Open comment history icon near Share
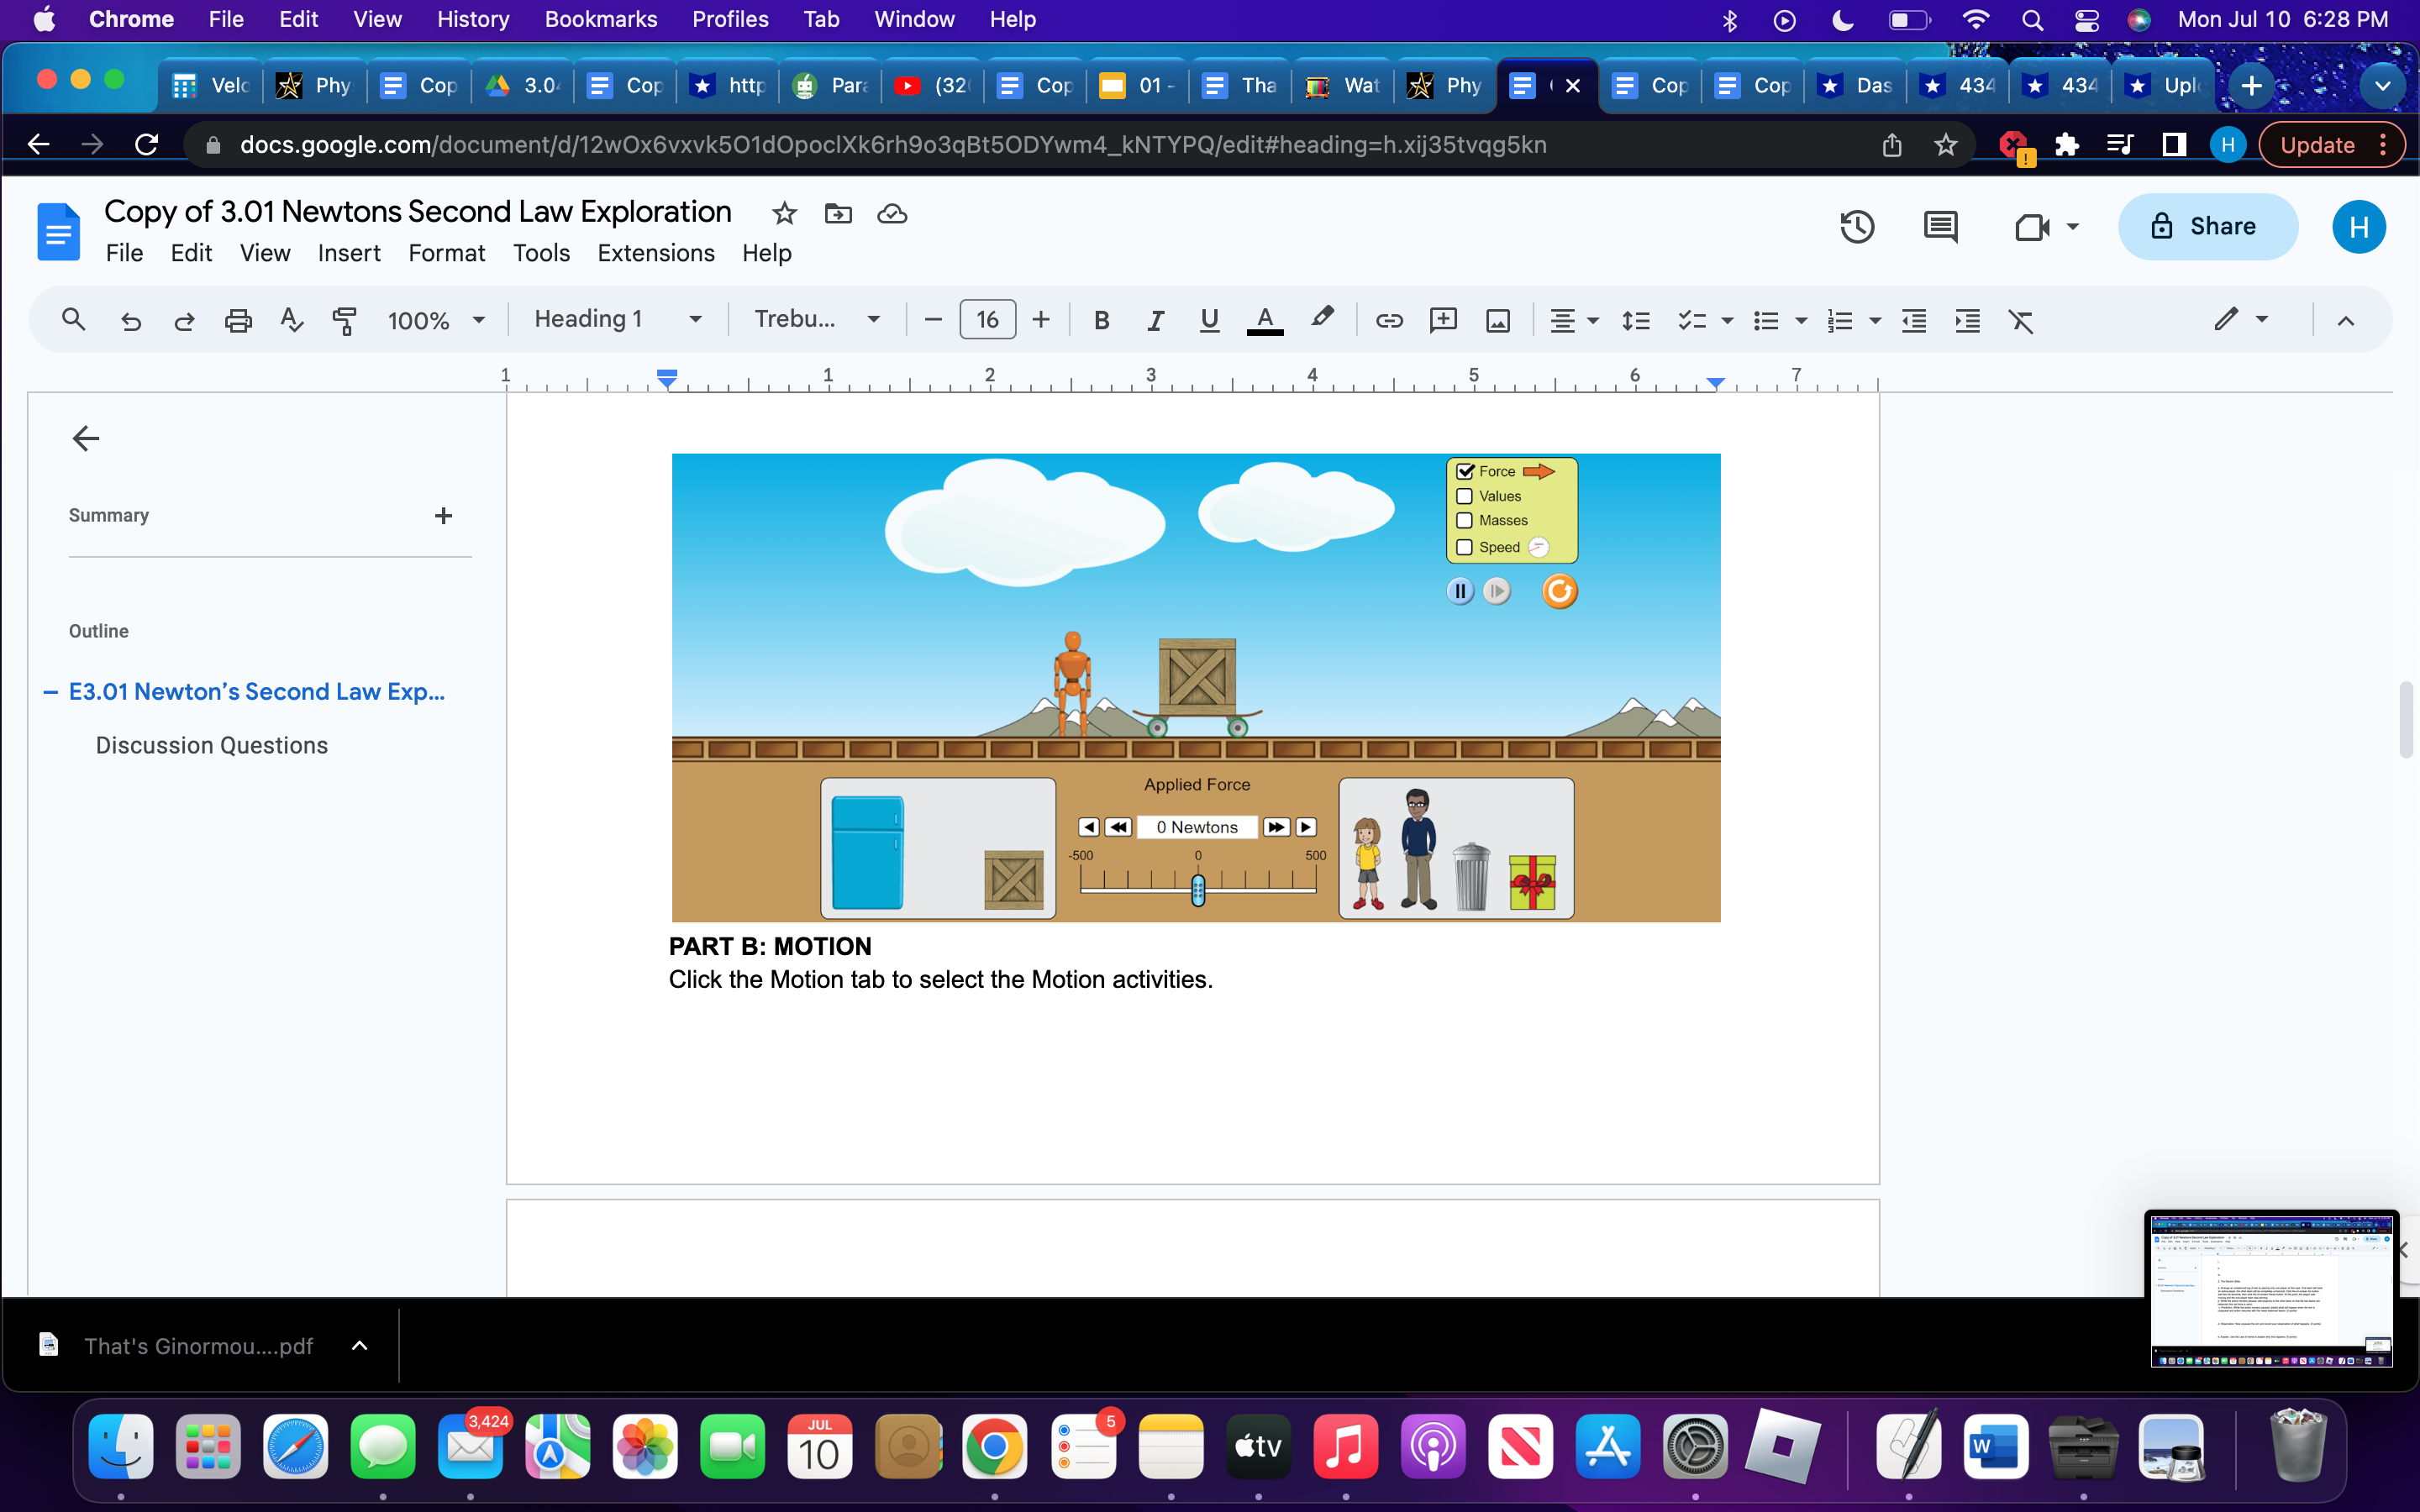2420x1512 pixels. click(1940, 227)
